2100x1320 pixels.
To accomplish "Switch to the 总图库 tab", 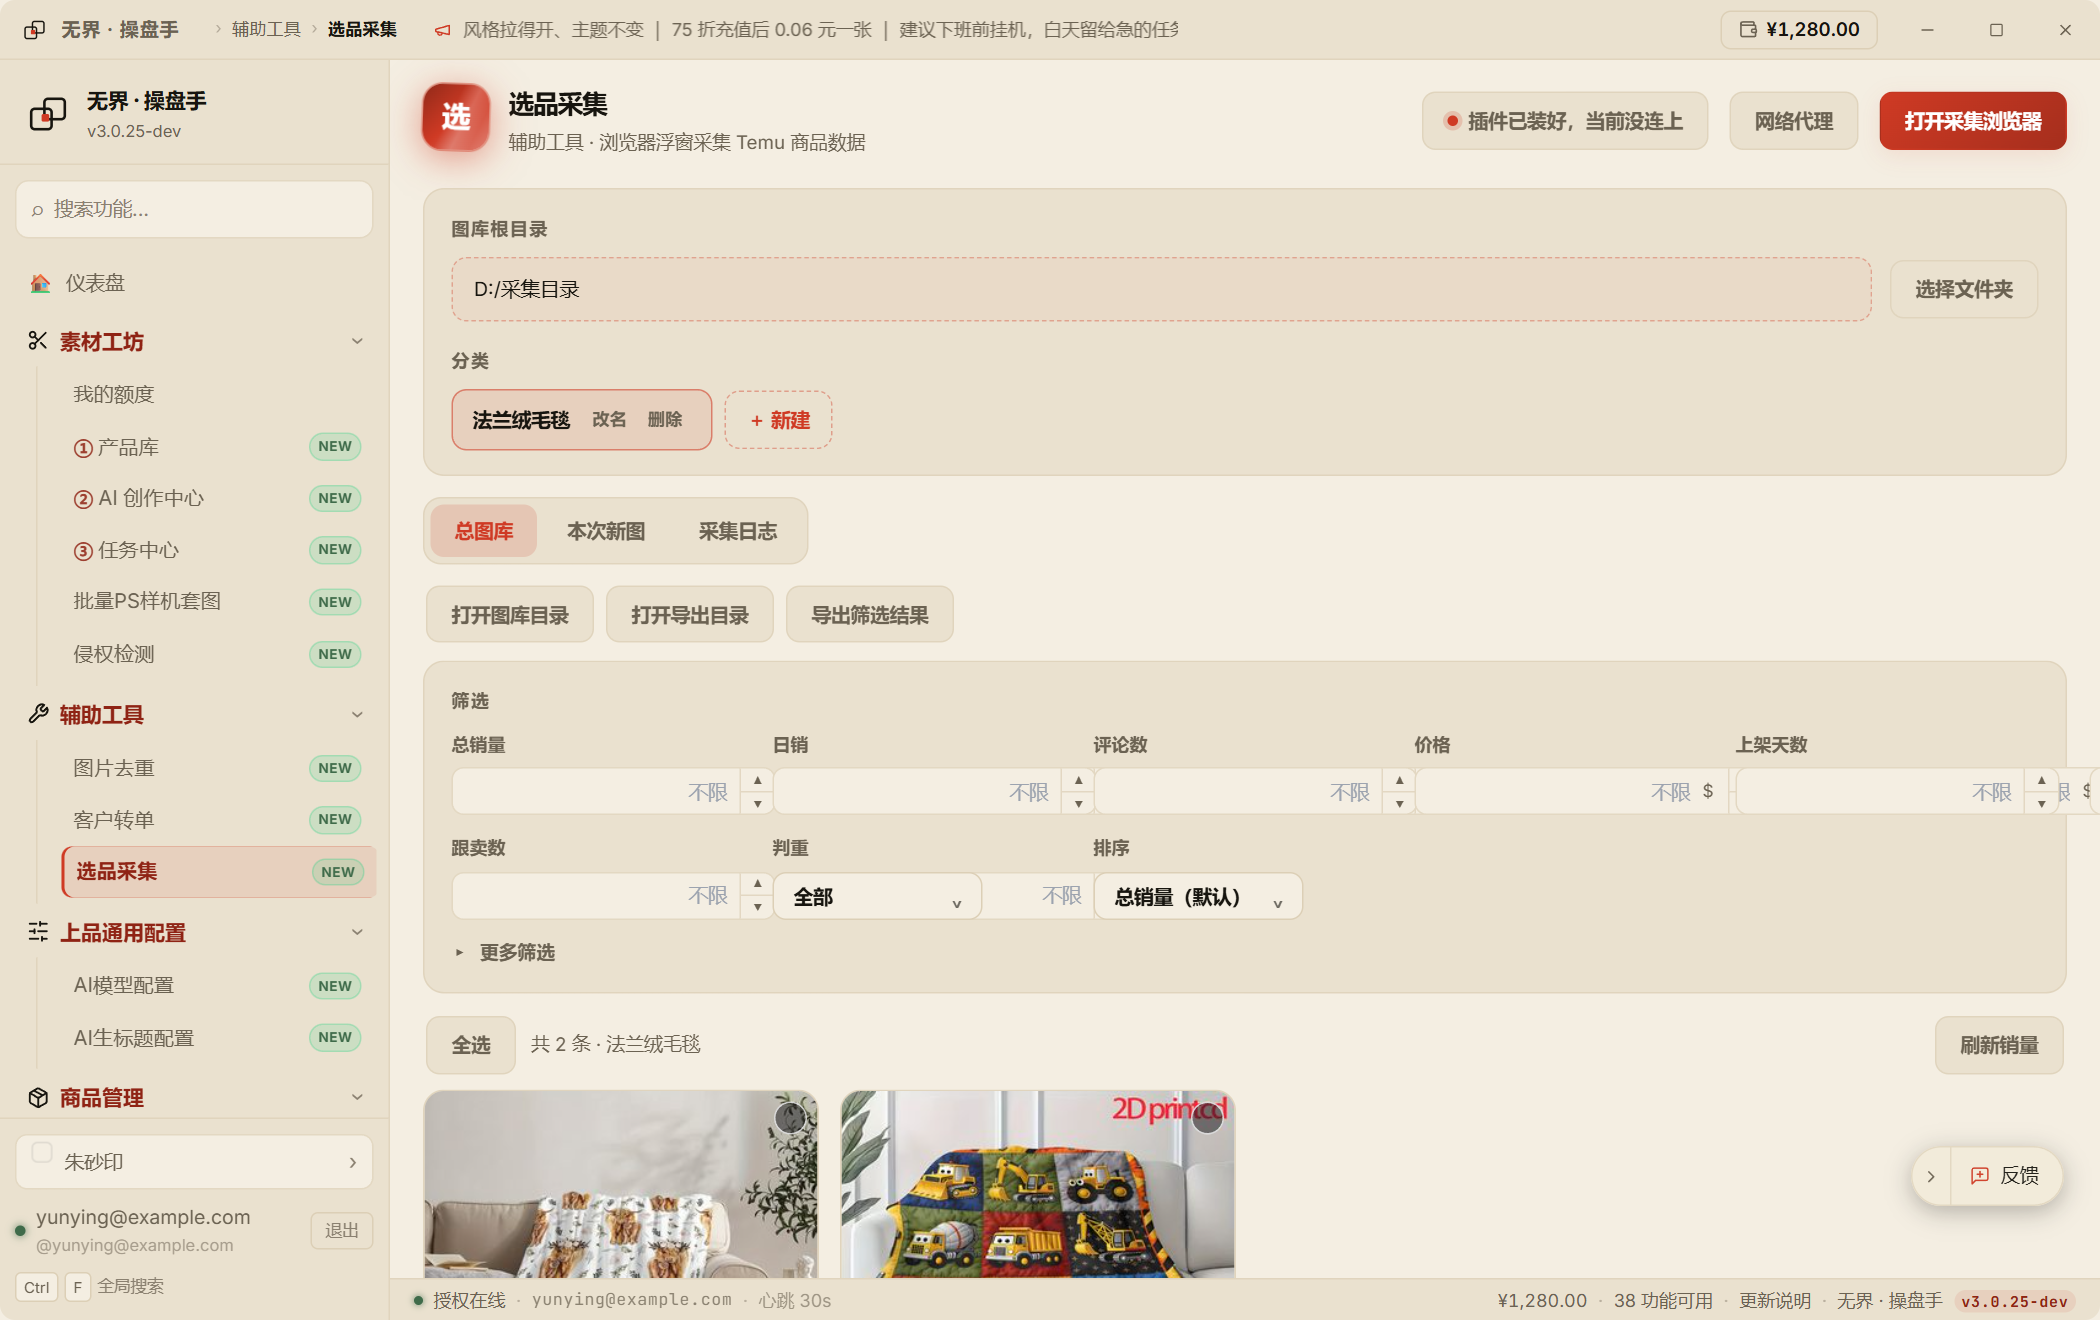I will coord(484,531).
